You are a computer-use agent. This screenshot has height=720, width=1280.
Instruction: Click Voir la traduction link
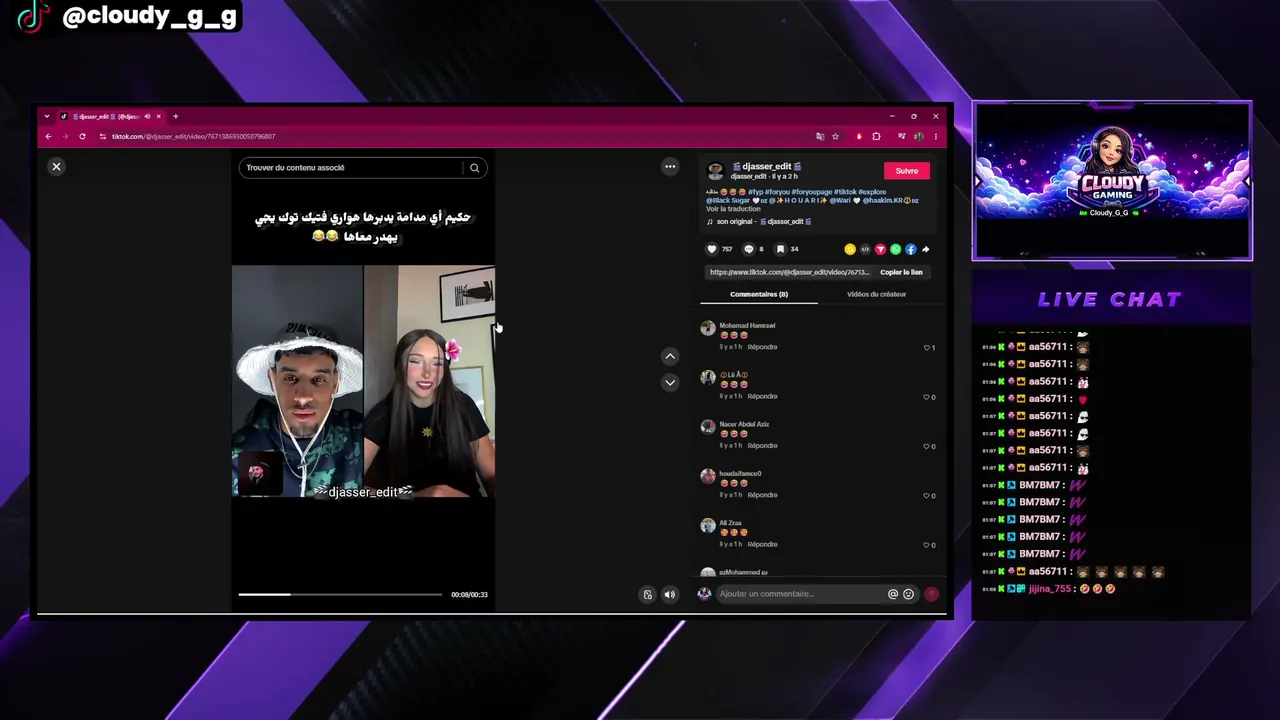[733, 209]
